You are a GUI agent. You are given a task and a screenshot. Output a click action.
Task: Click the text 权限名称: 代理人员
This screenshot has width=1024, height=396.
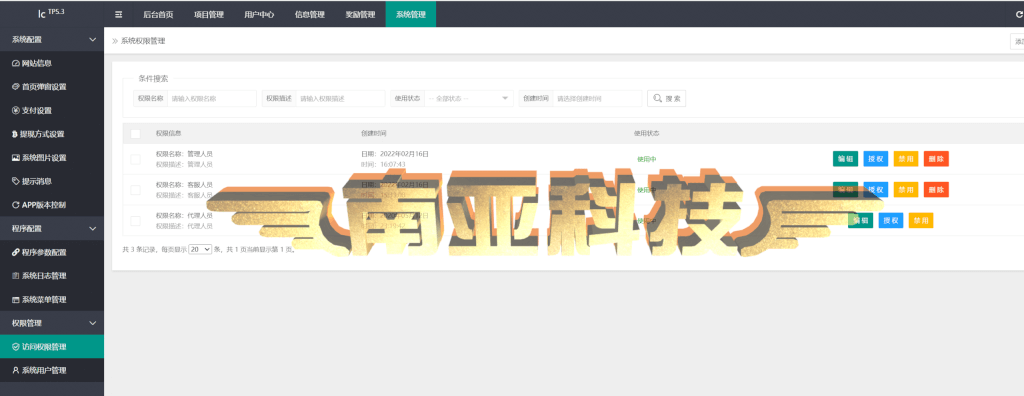[184, 216]
